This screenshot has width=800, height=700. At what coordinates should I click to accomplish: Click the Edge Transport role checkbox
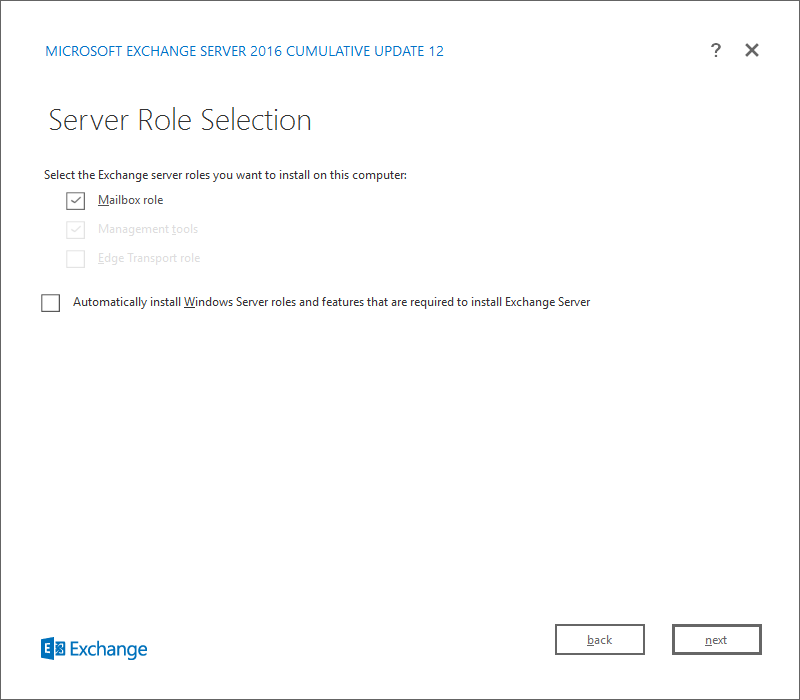tap(76, 259)
